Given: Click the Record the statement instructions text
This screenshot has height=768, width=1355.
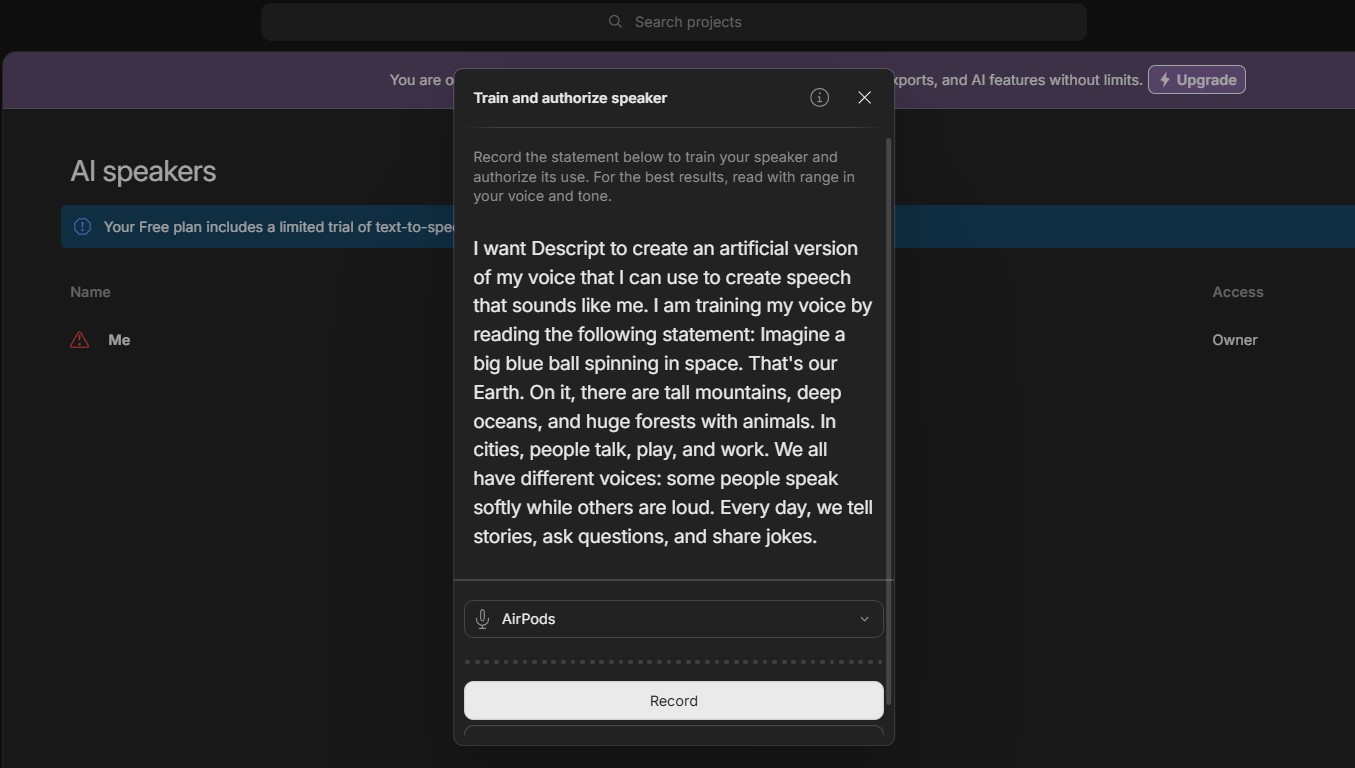Looking at the screenshot, I should click(x=664, y=177).
